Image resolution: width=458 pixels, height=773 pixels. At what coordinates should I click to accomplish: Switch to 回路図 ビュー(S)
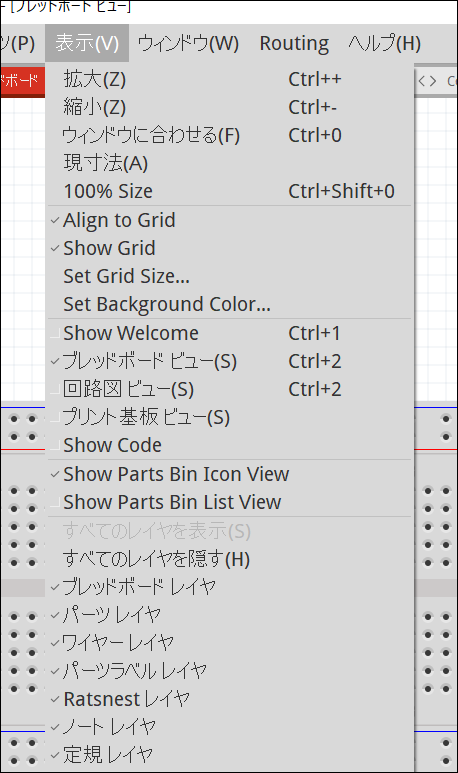click(x=229, y=389)
